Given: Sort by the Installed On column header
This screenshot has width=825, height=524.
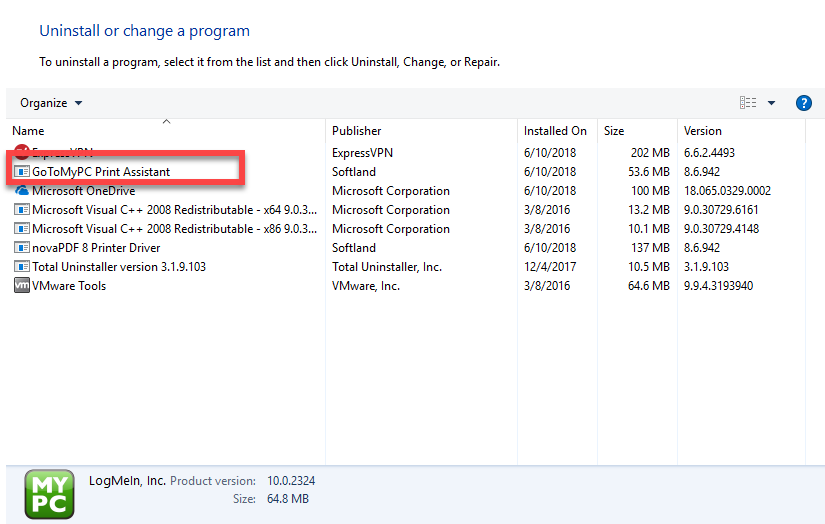Looking at the screenshot, I should [x=555, y=130].
